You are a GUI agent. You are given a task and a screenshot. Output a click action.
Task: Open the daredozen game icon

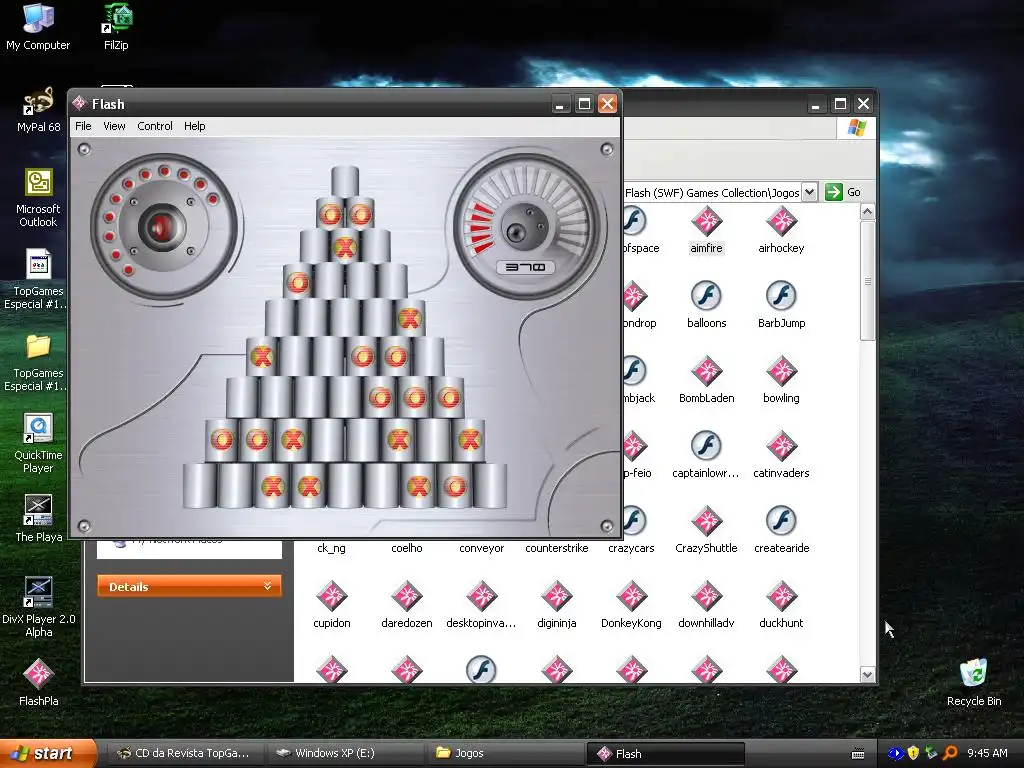click(x=407, y=596)
